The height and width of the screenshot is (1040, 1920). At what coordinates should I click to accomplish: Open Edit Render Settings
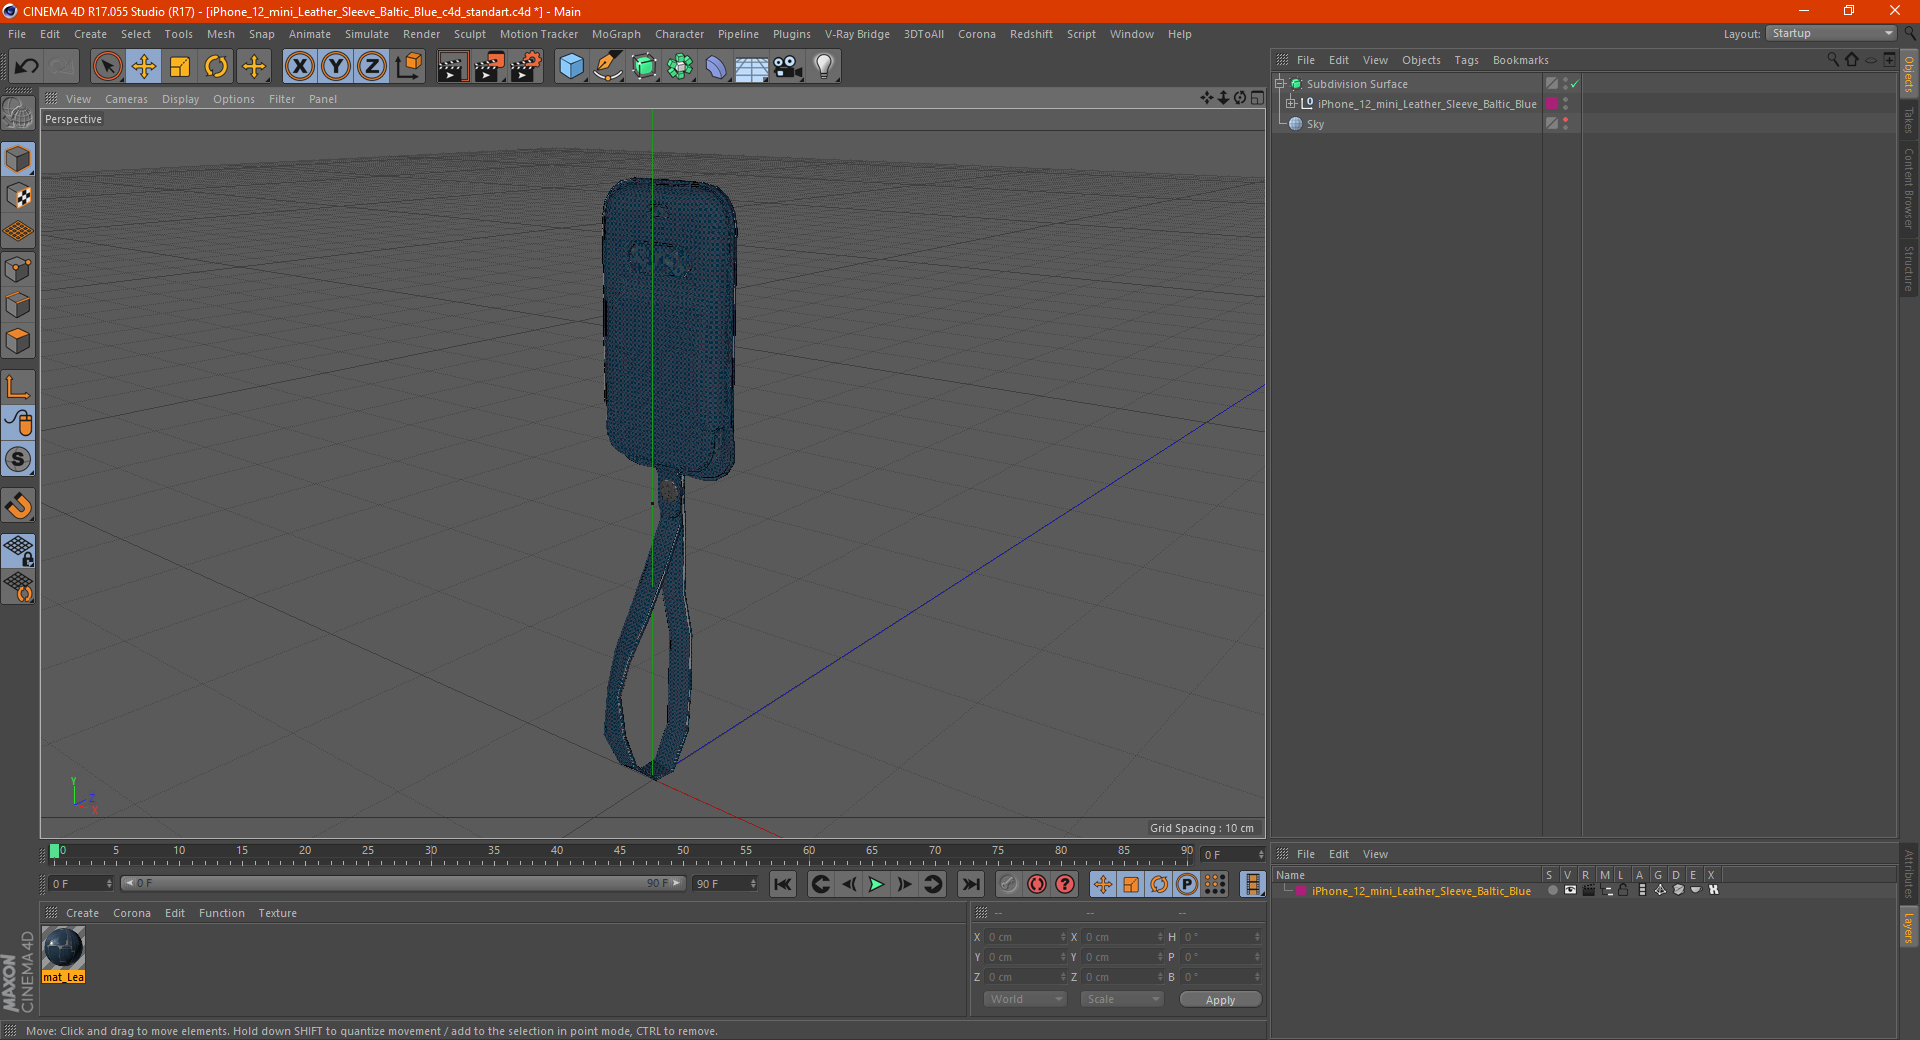[x=526, y=67]
